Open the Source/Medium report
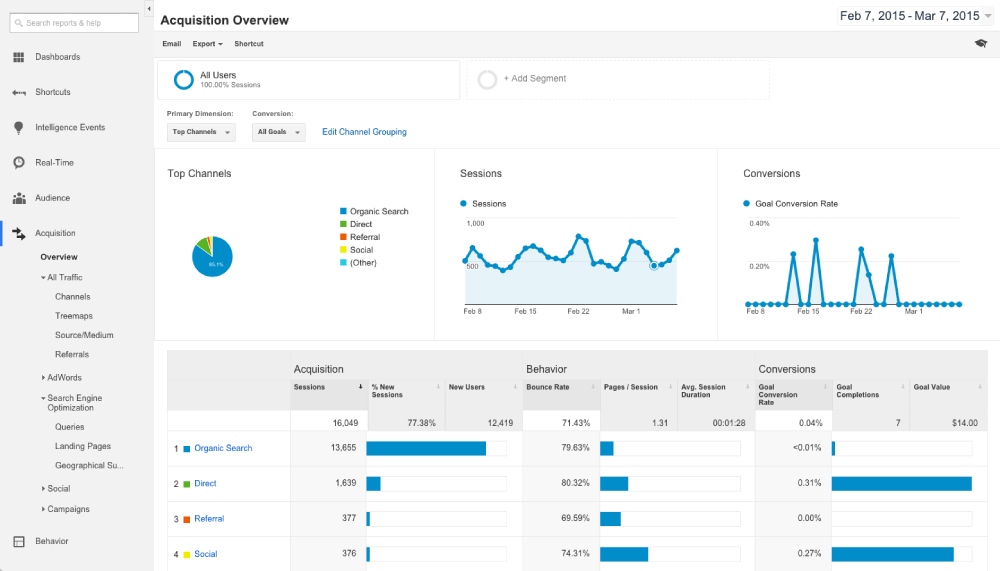 [84, 335]
